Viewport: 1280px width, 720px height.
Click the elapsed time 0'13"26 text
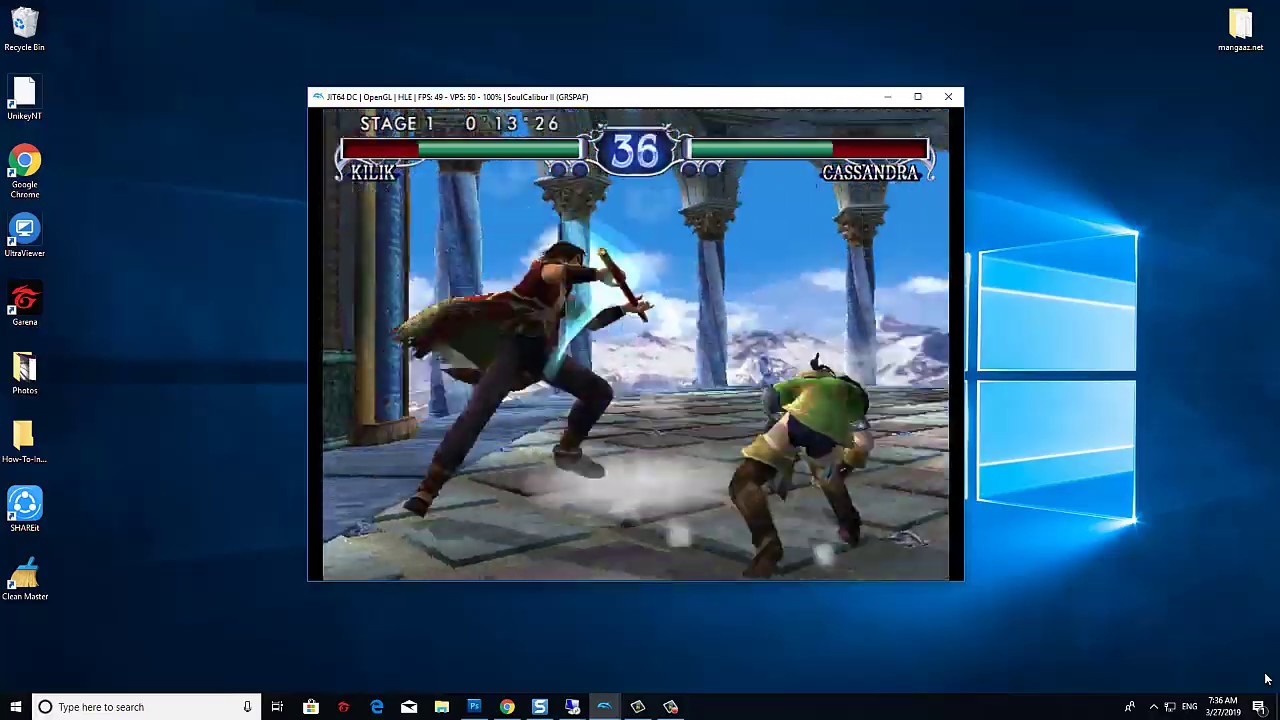pos(512,124)
